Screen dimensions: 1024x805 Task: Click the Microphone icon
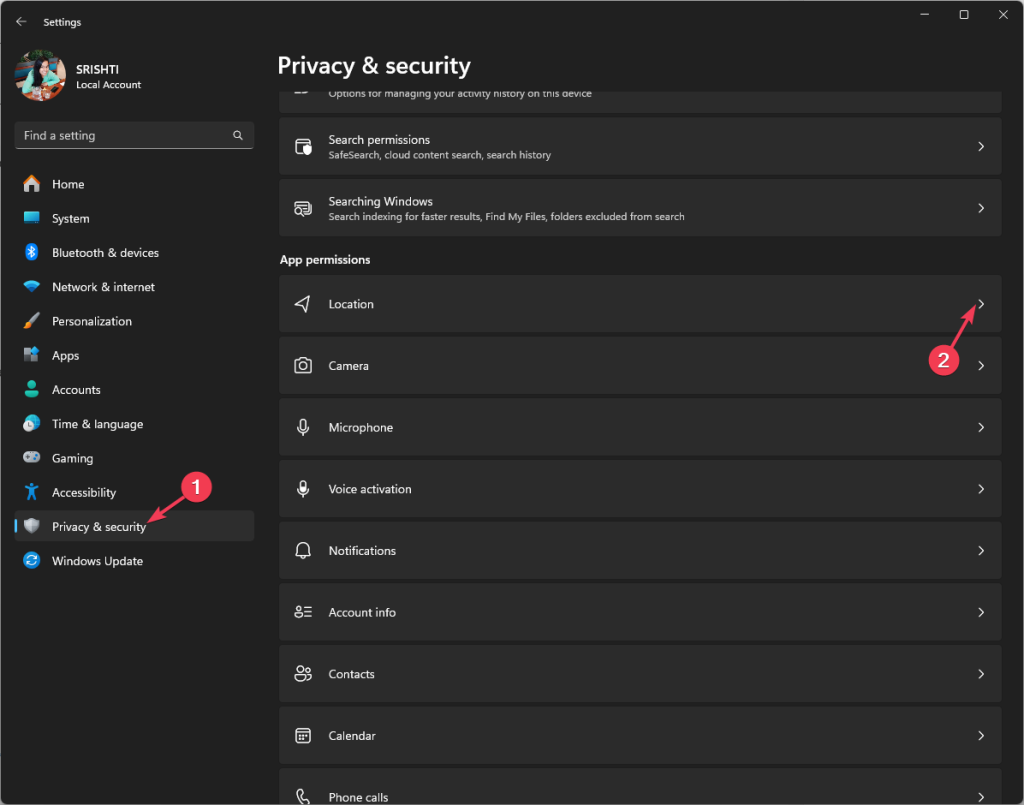(x=303, y=427)
